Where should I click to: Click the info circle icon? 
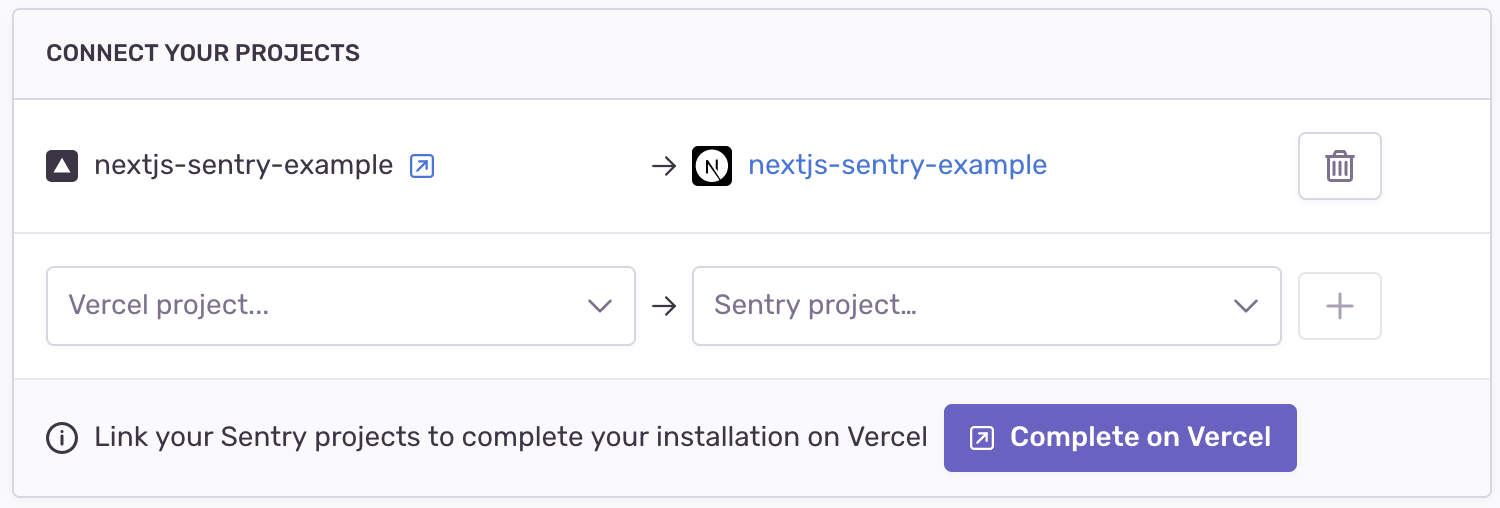[x=62, y=438]
